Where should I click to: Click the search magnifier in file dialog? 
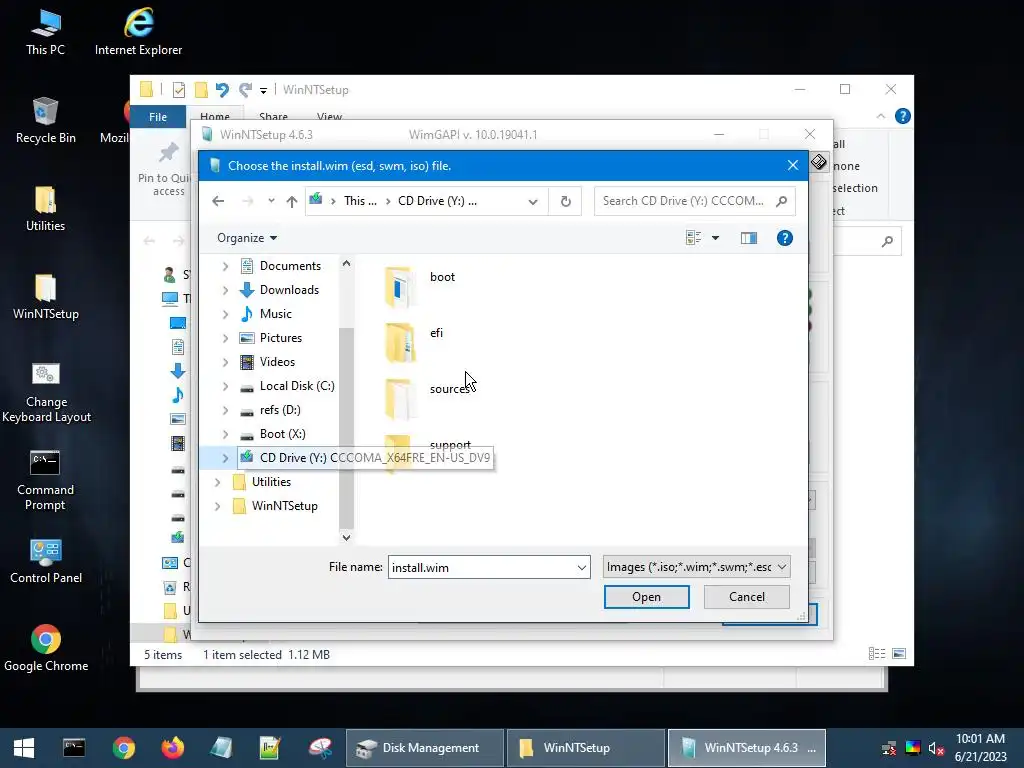781,201
